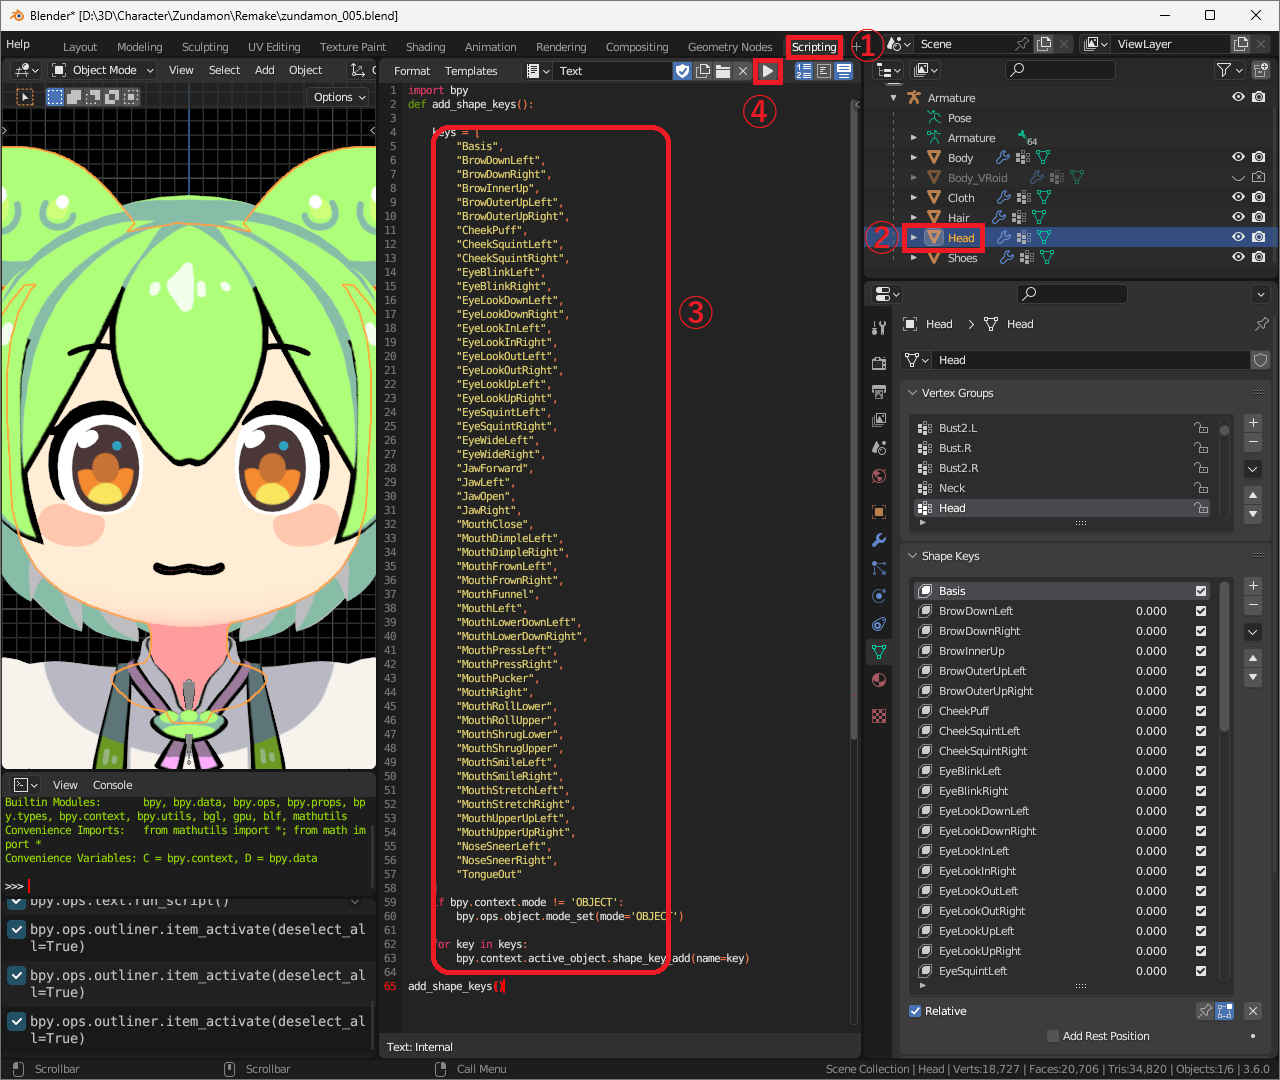
Task: Open the Material properties tab
Action: 879,680
